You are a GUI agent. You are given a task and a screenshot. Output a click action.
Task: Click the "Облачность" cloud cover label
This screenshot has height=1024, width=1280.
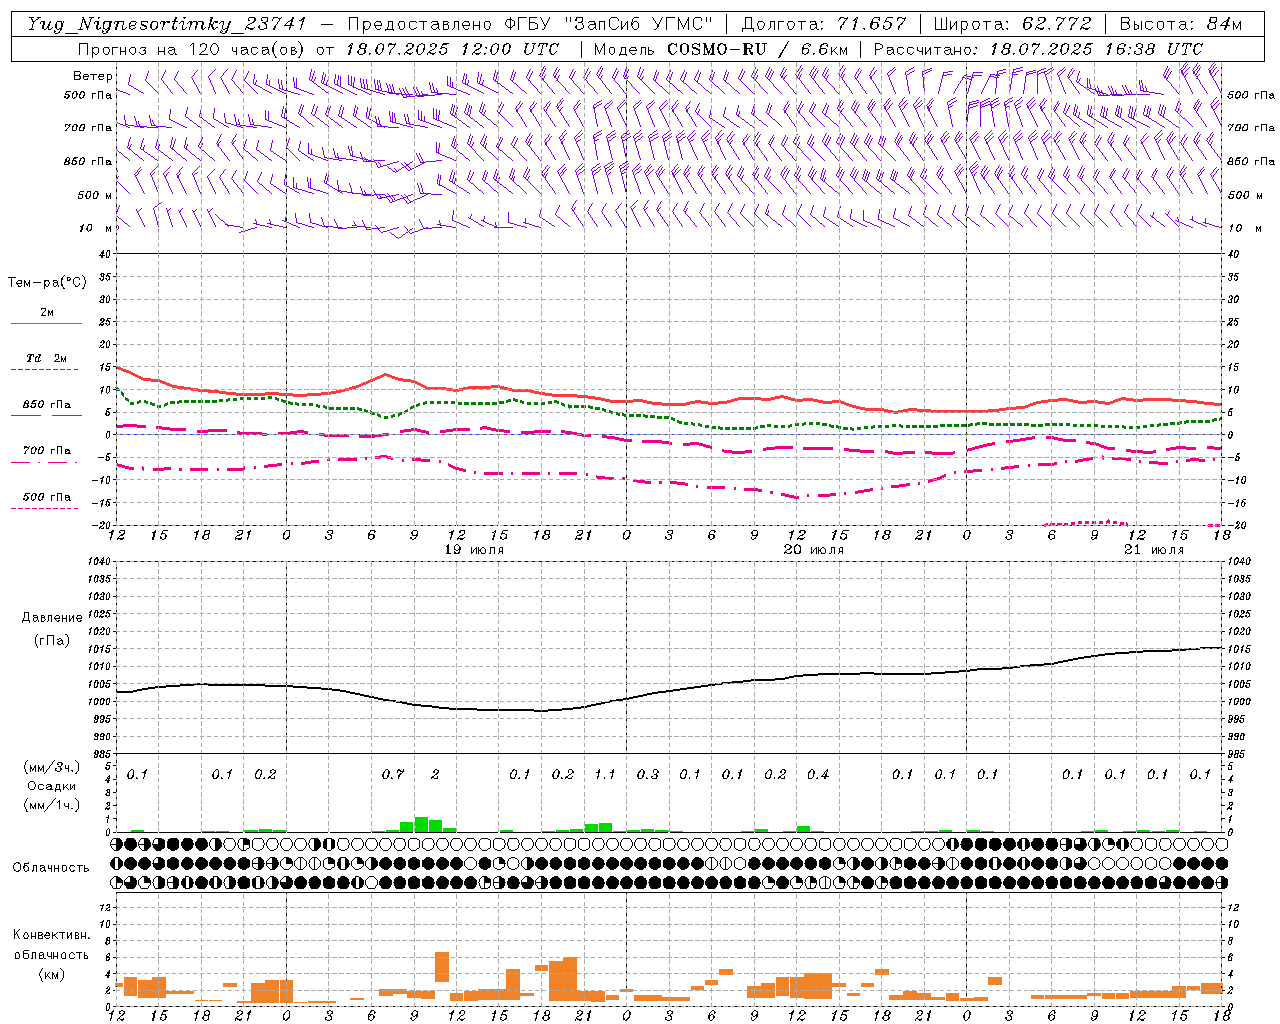click(51, 868)
